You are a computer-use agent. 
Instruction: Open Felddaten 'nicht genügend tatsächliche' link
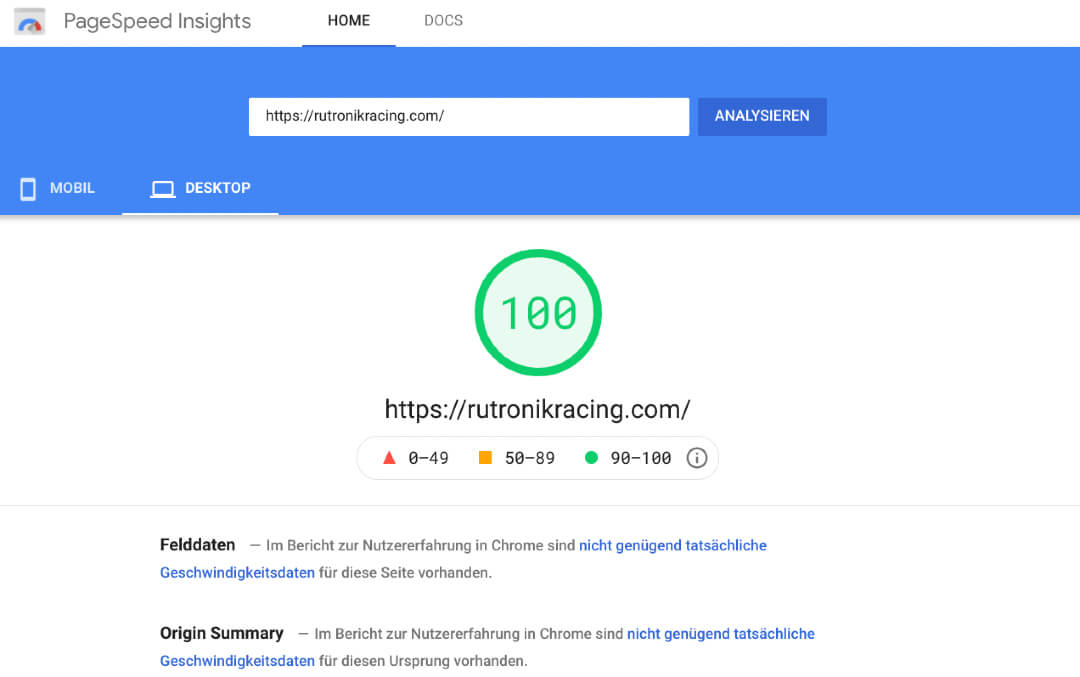point(673,545)
